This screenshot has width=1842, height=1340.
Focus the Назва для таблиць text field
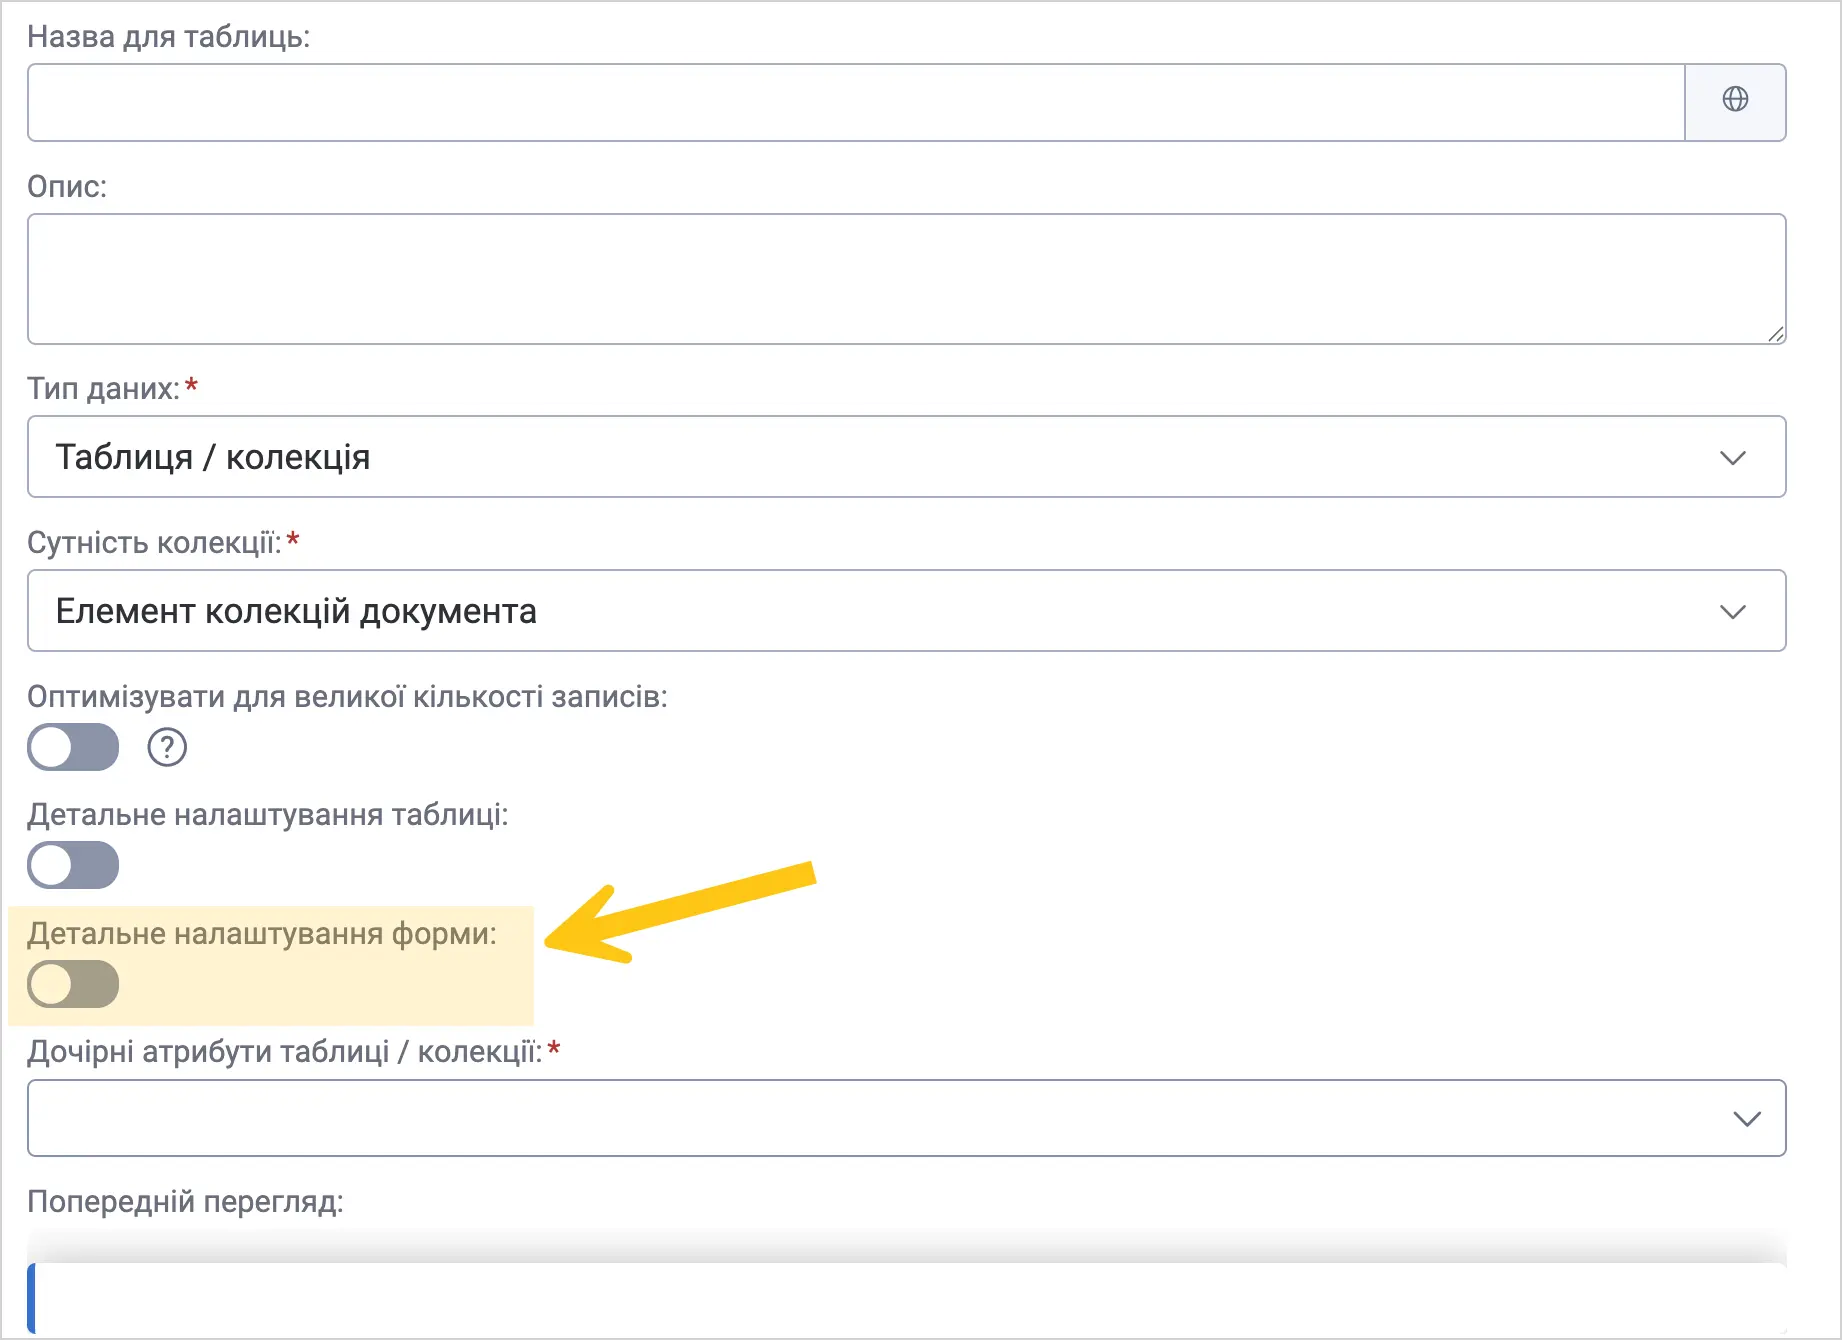856,102
